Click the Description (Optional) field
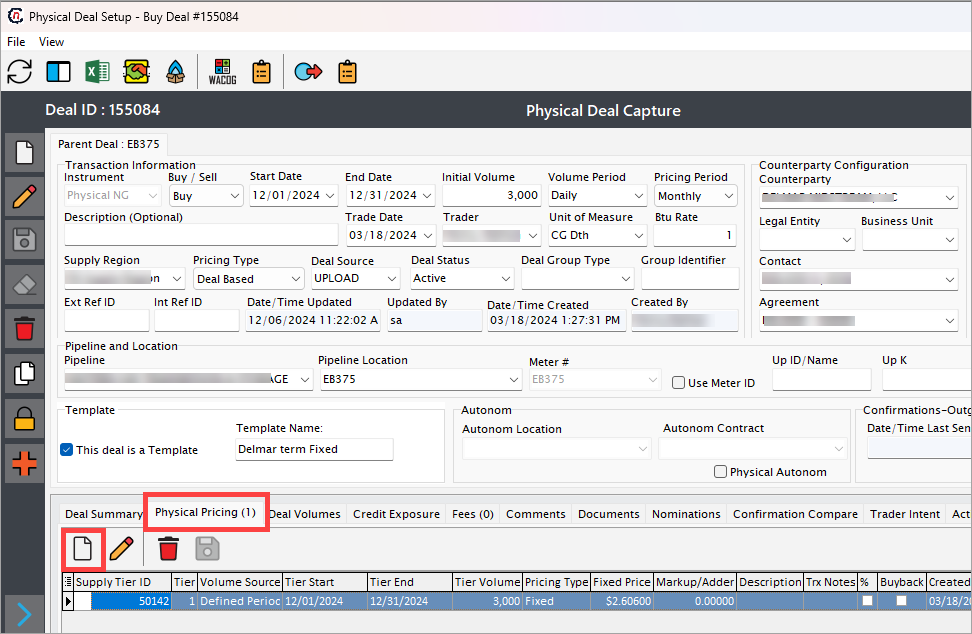972x634 pixels. pos(201,236)
